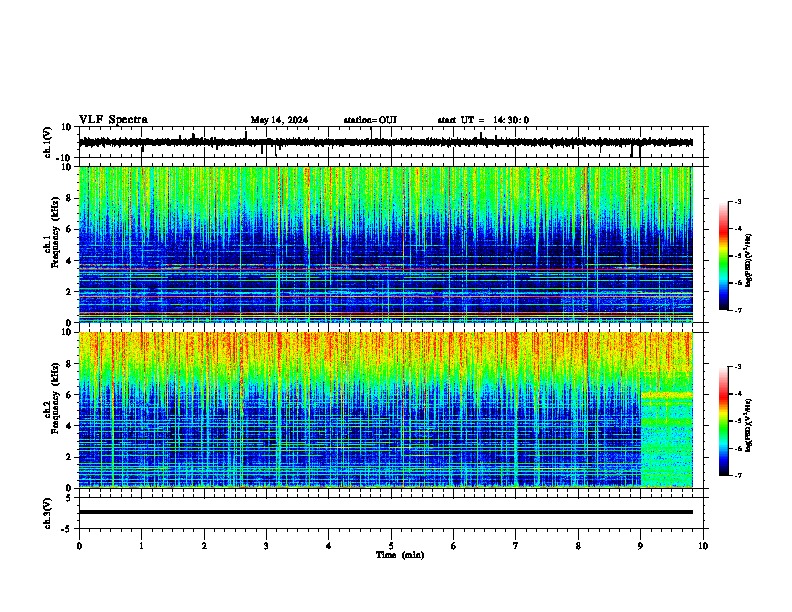Click the "VLF Spectra" plot title
The height and width of the screenshot is (612, 792).
point(113,120)
